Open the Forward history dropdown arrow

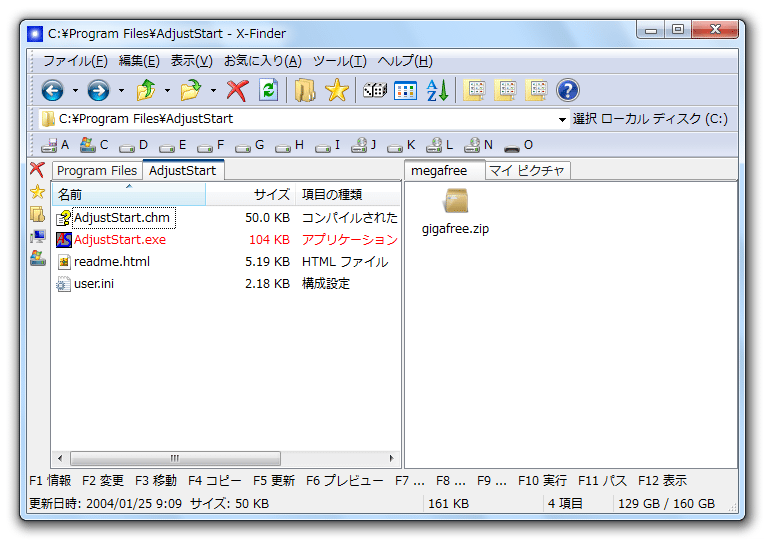(121, 90)
